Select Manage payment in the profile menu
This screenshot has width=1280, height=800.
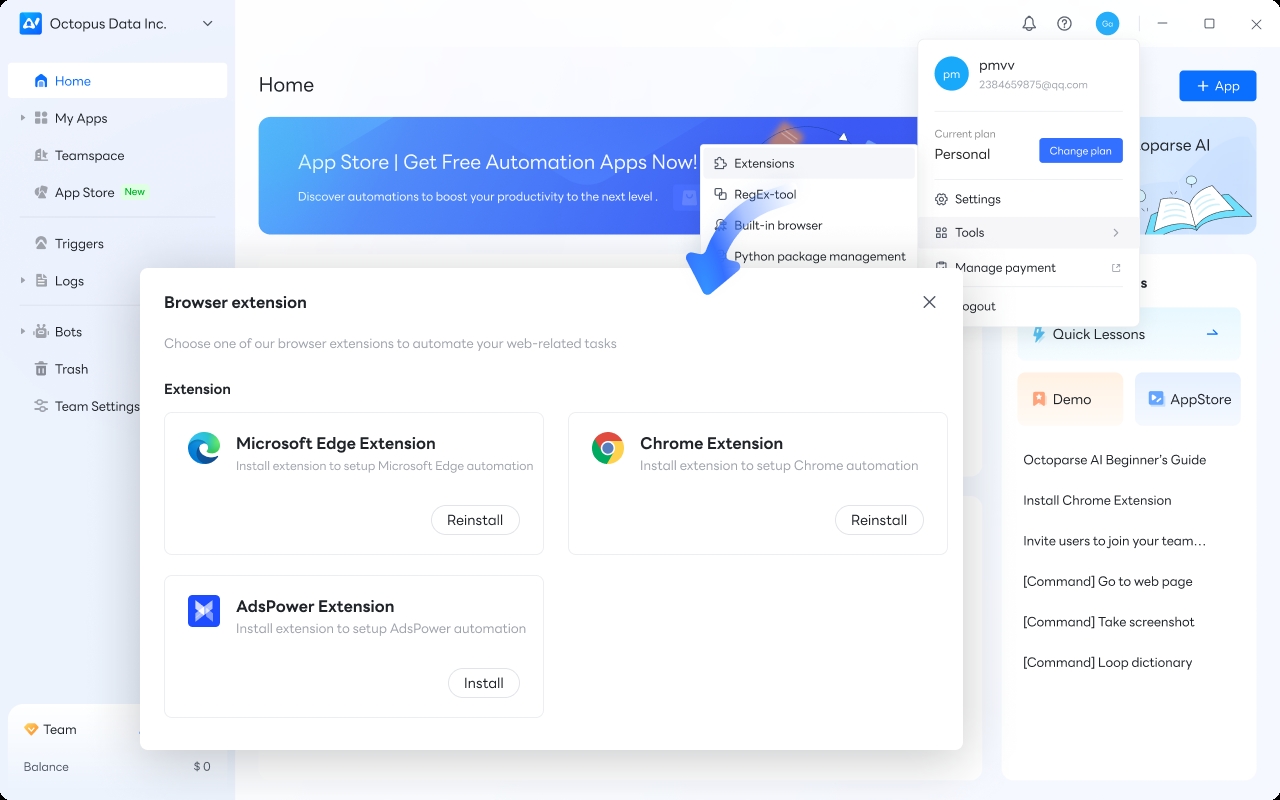[1028, 268]
